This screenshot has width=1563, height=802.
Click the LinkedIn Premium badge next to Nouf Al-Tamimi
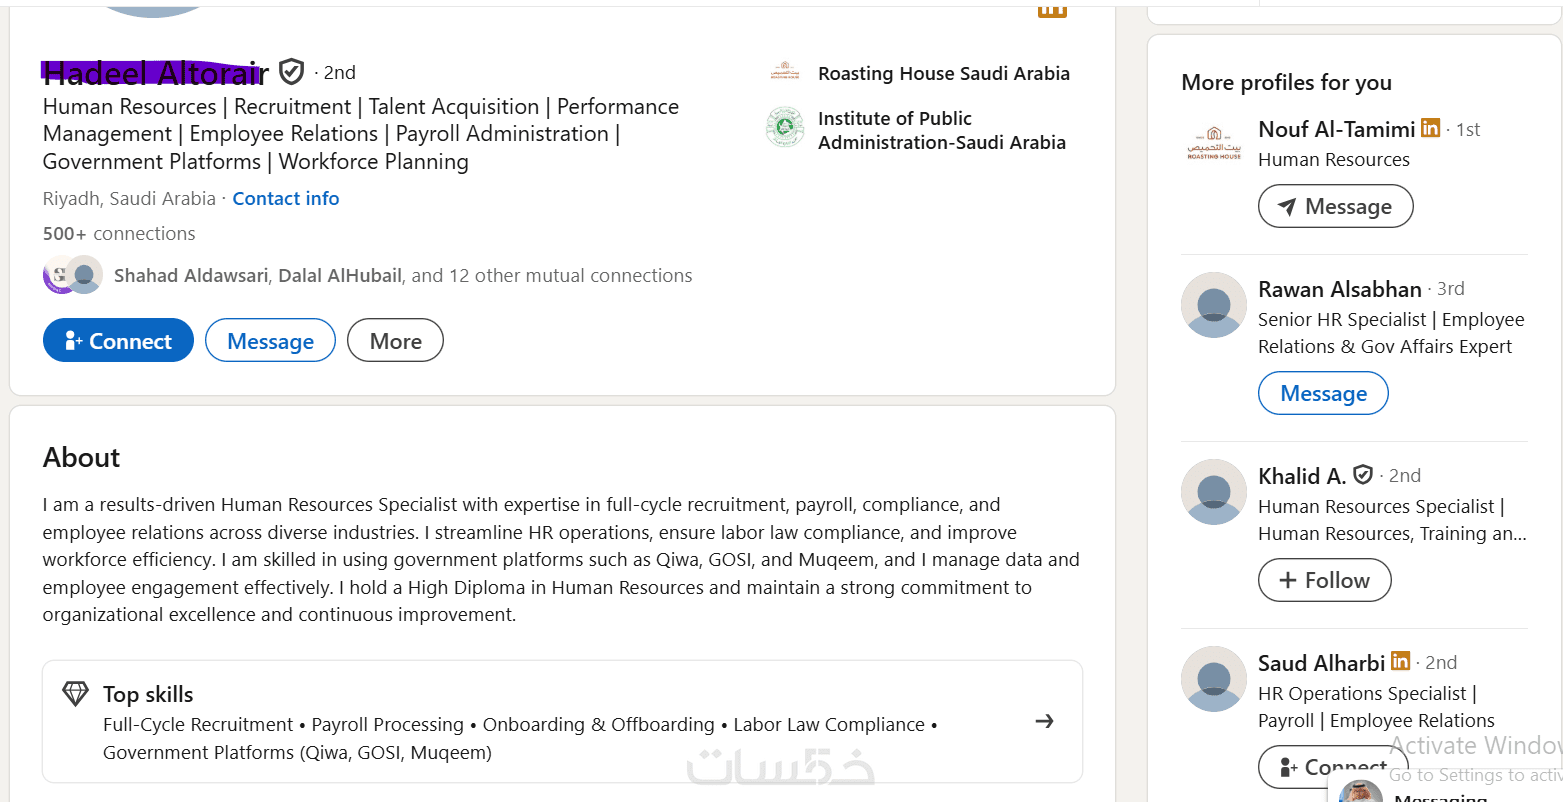pos(1431,128)
